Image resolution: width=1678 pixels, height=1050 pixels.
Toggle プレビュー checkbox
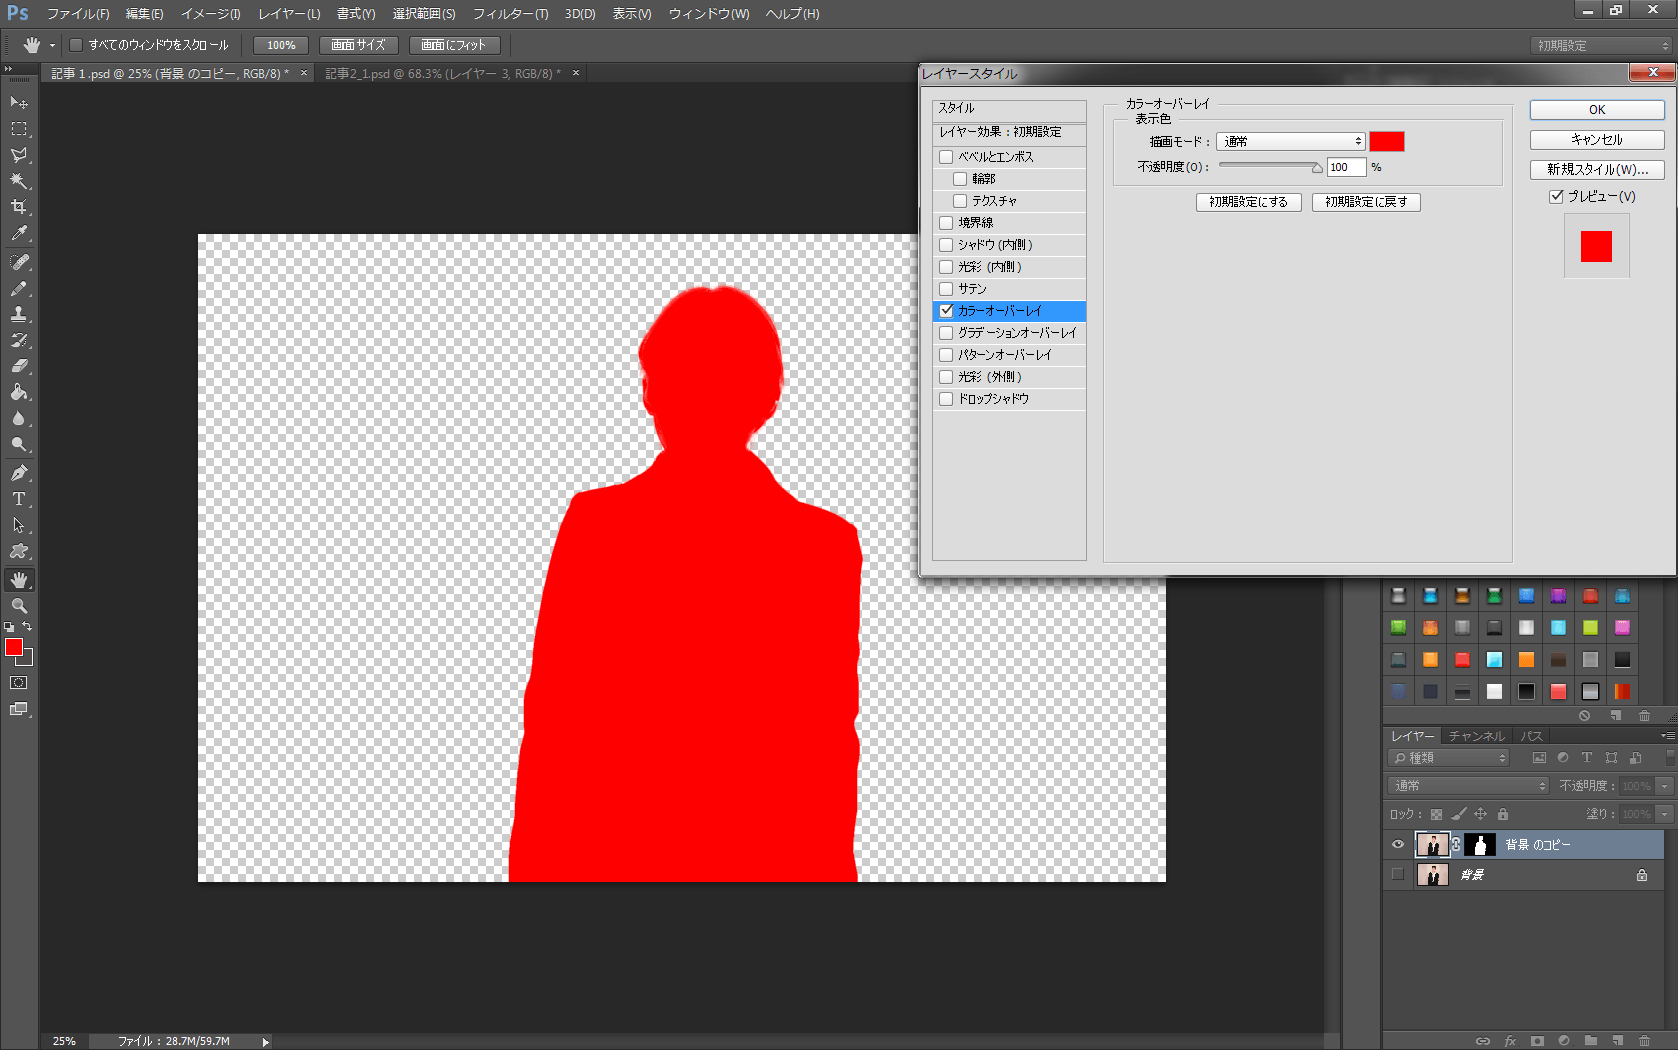(x=1556, y=197)
